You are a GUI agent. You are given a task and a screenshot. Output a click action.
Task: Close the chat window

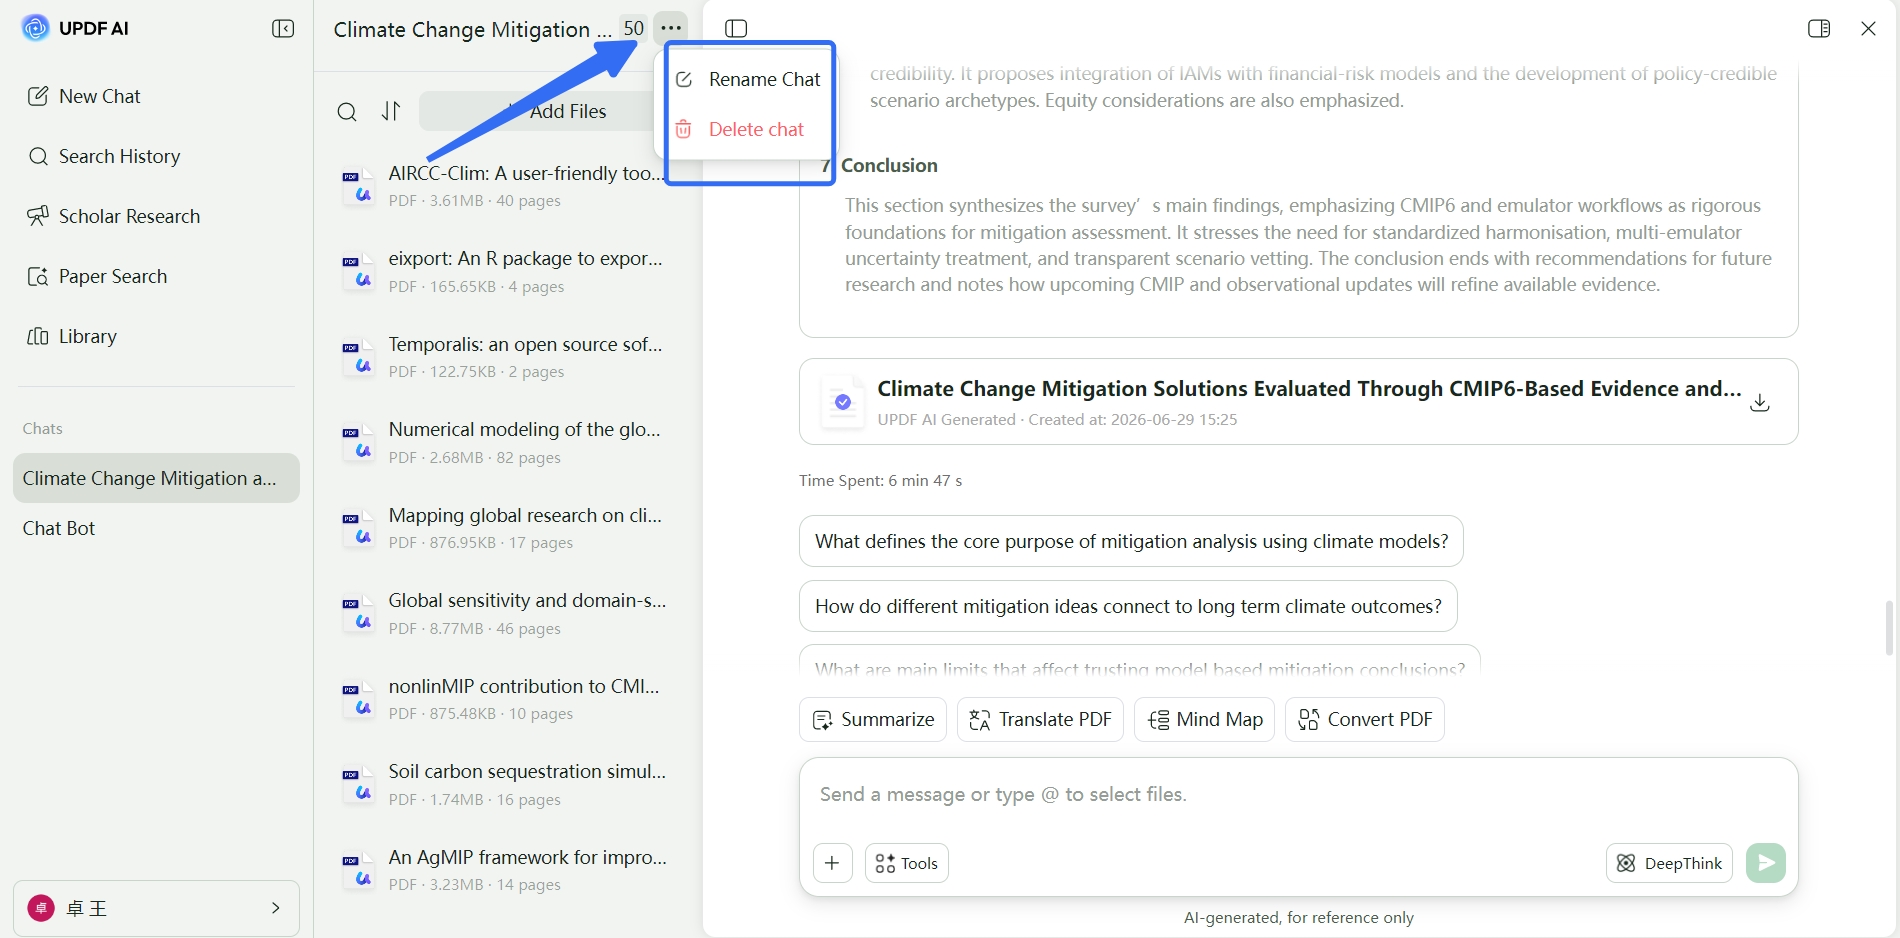coord(1868,28)
